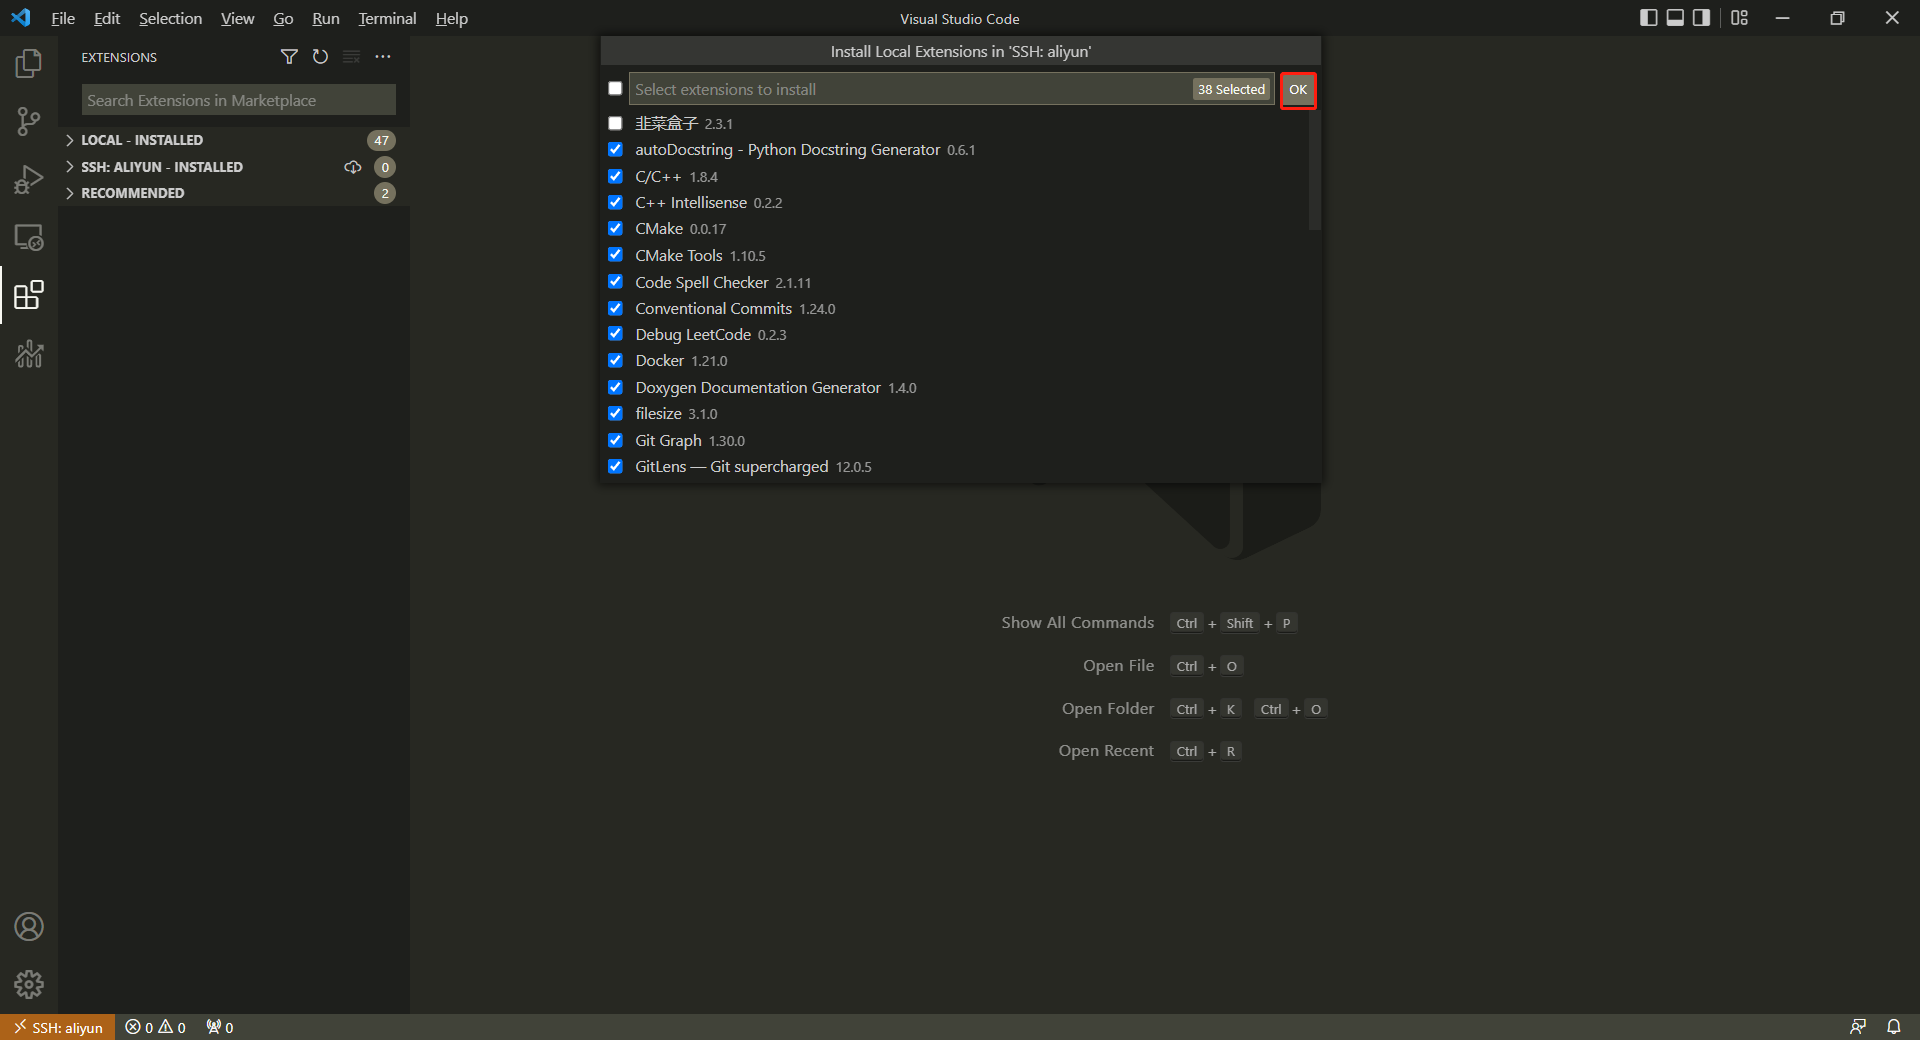Screen dimensions: 1920x1040
Task: Click the notifications bell in status bar
Action: point(1893,1027)
